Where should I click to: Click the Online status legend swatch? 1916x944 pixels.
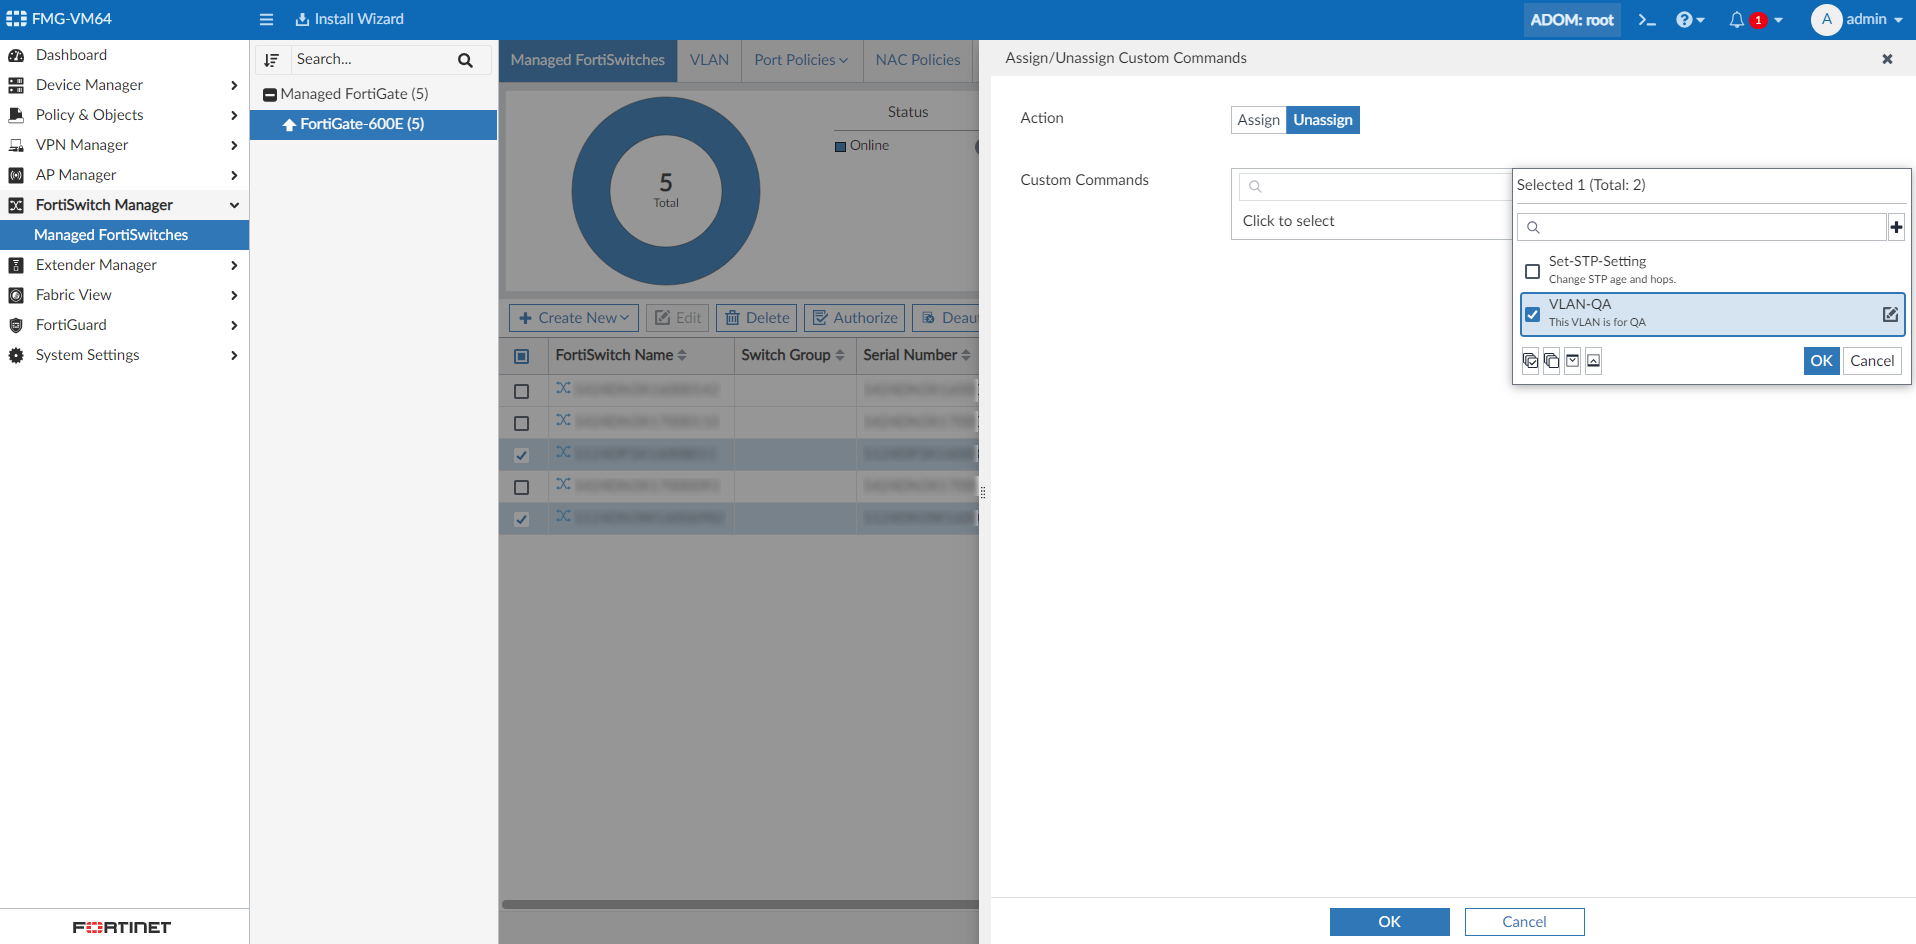pos(840,146)
